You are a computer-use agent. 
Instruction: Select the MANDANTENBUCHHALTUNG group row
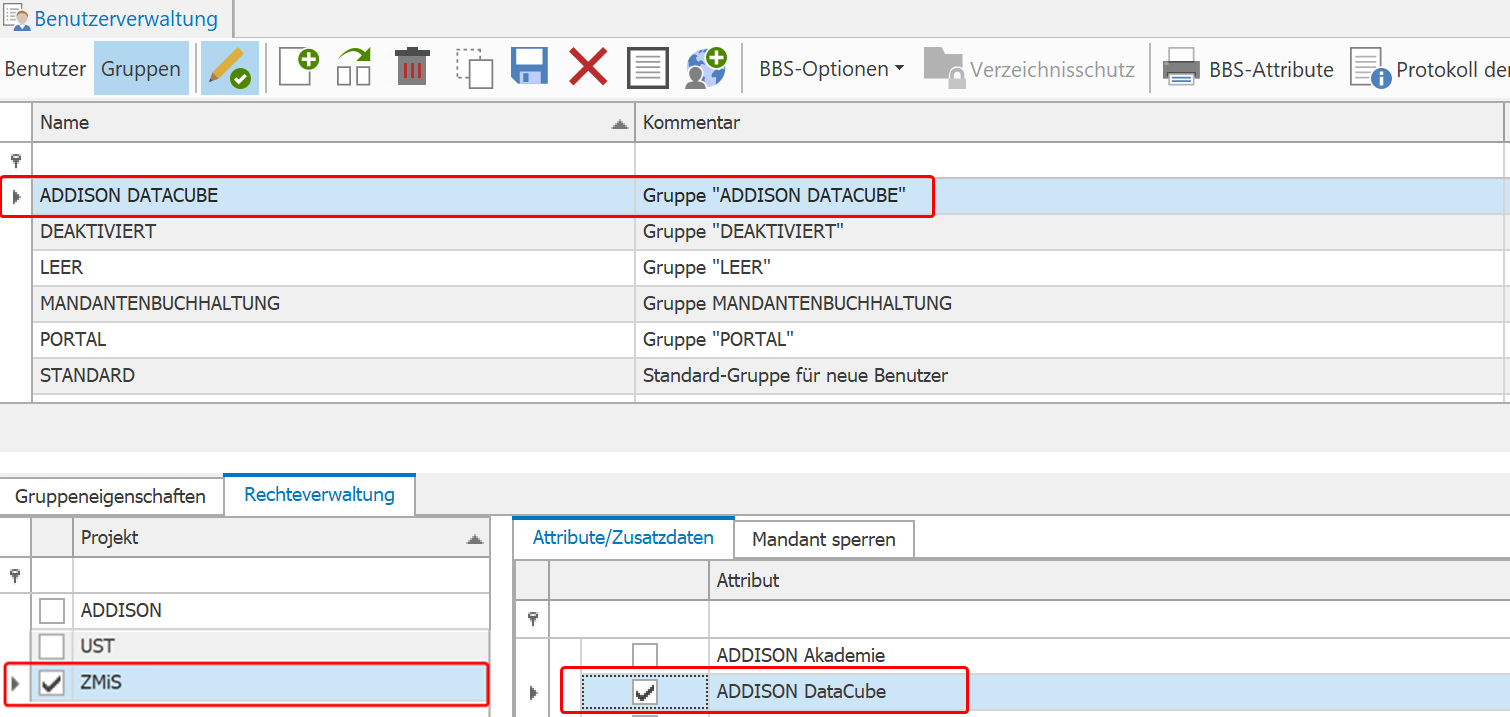tap(769, 303)
